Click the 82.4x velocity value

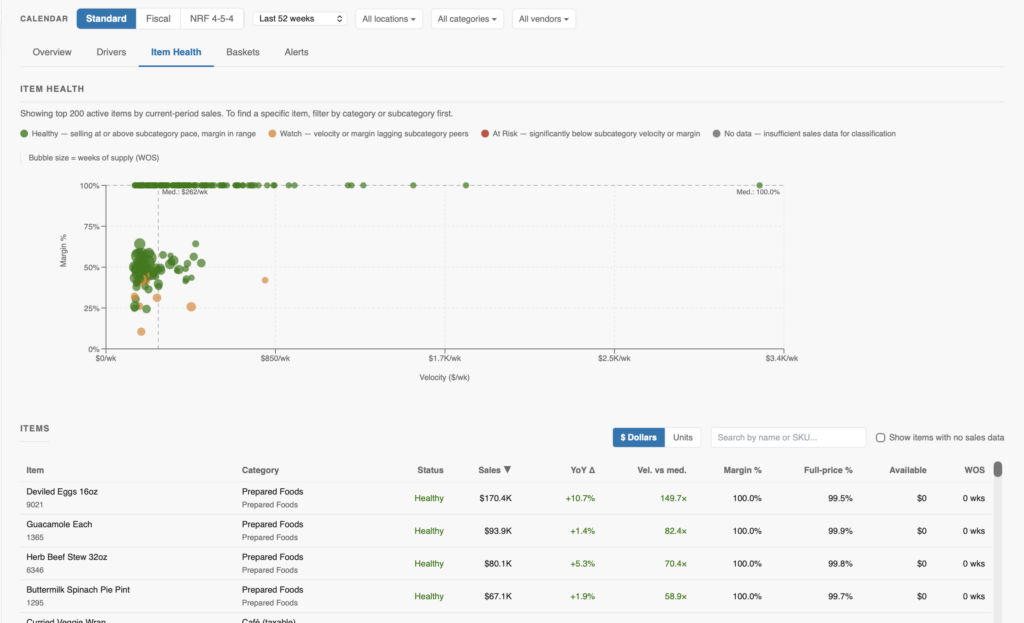(x=675, y=531)
